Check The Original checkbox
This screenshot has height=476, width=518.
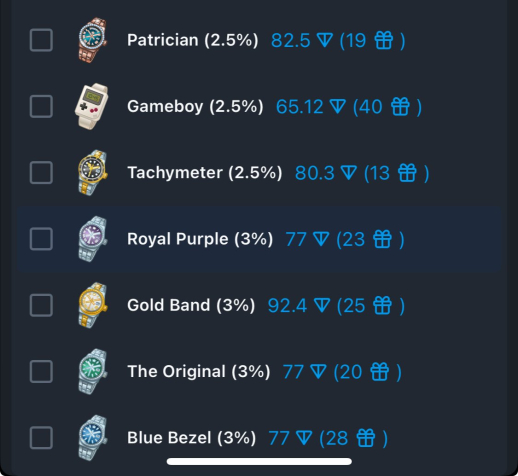[x=41, y=371]
